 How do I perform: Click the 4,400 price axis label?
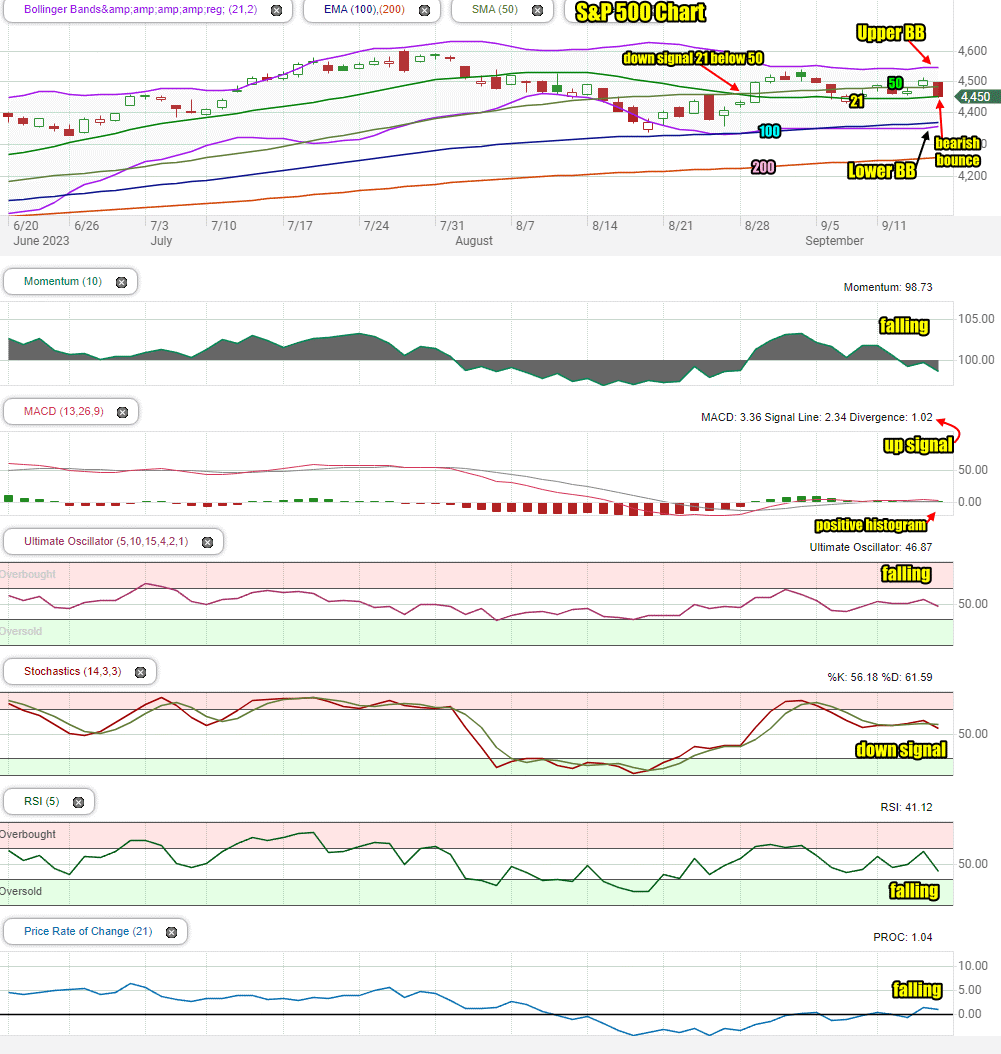(972, 112)
